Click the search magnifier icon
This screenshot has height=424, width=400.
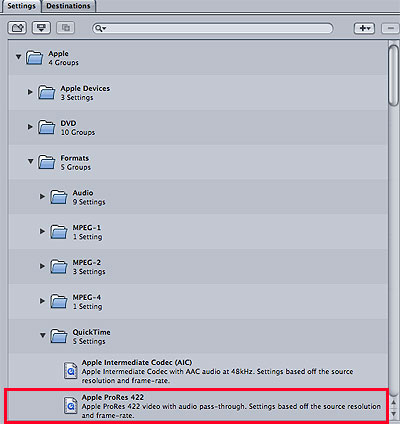coord(100,28)
